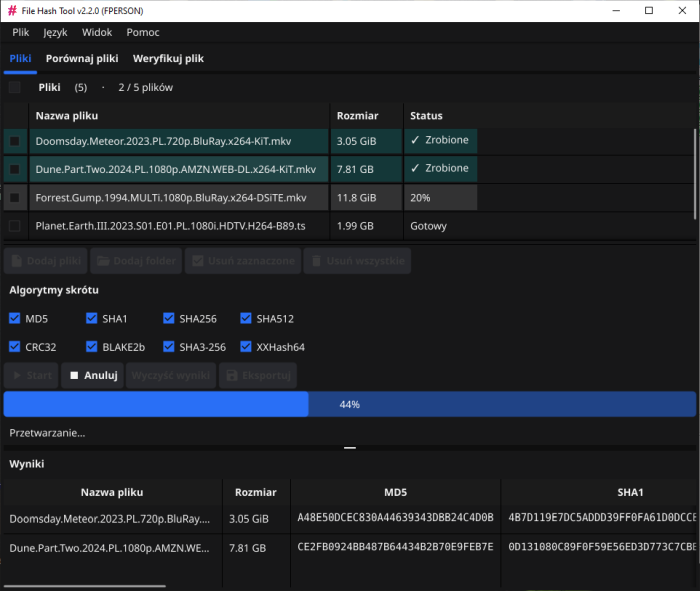Click the Start button
Image resolution: width=700 pixels, height=591 pixels.
[x=31, y=375]
